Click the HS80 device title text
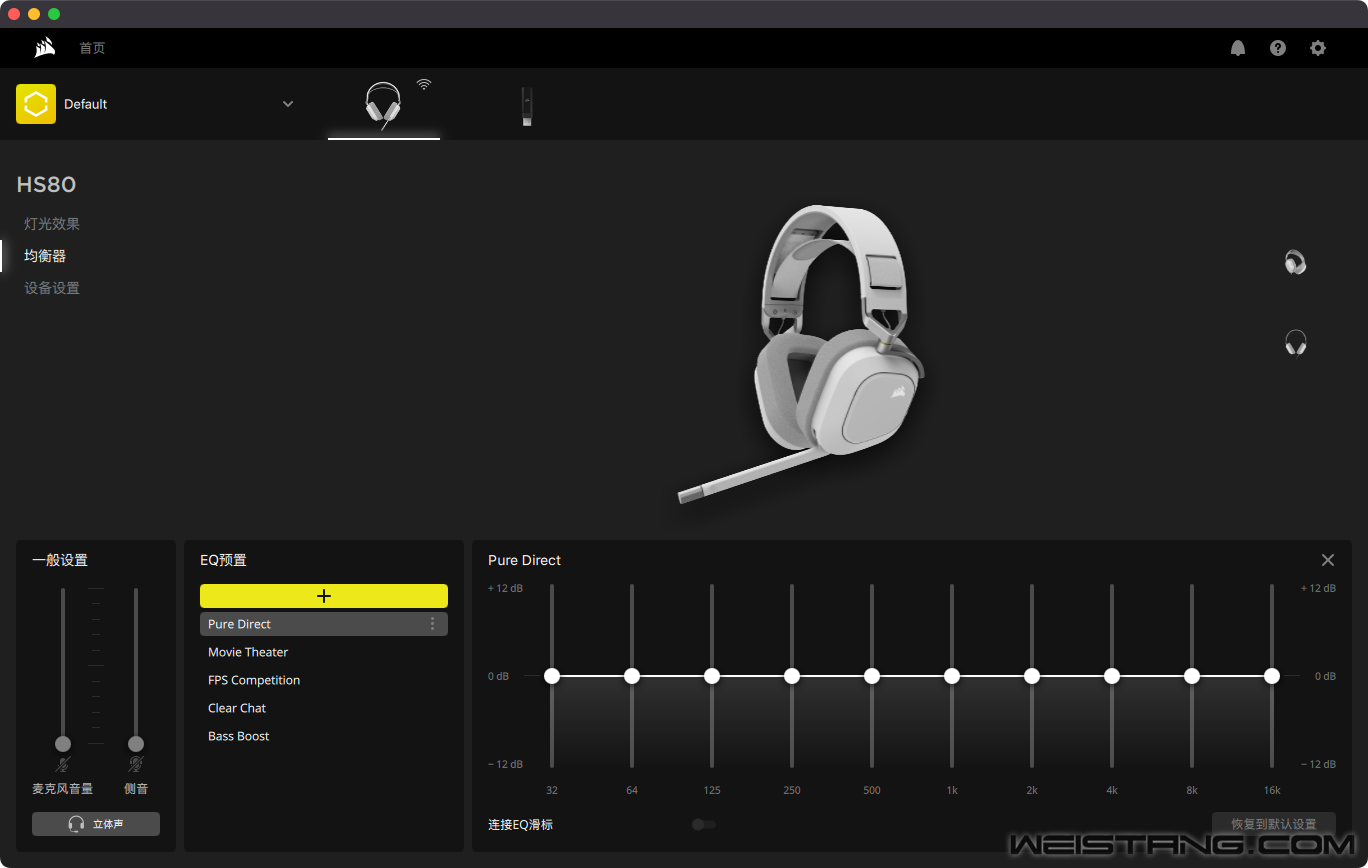Viewport: 1368px width, 868px height. (x=46, y=185)
